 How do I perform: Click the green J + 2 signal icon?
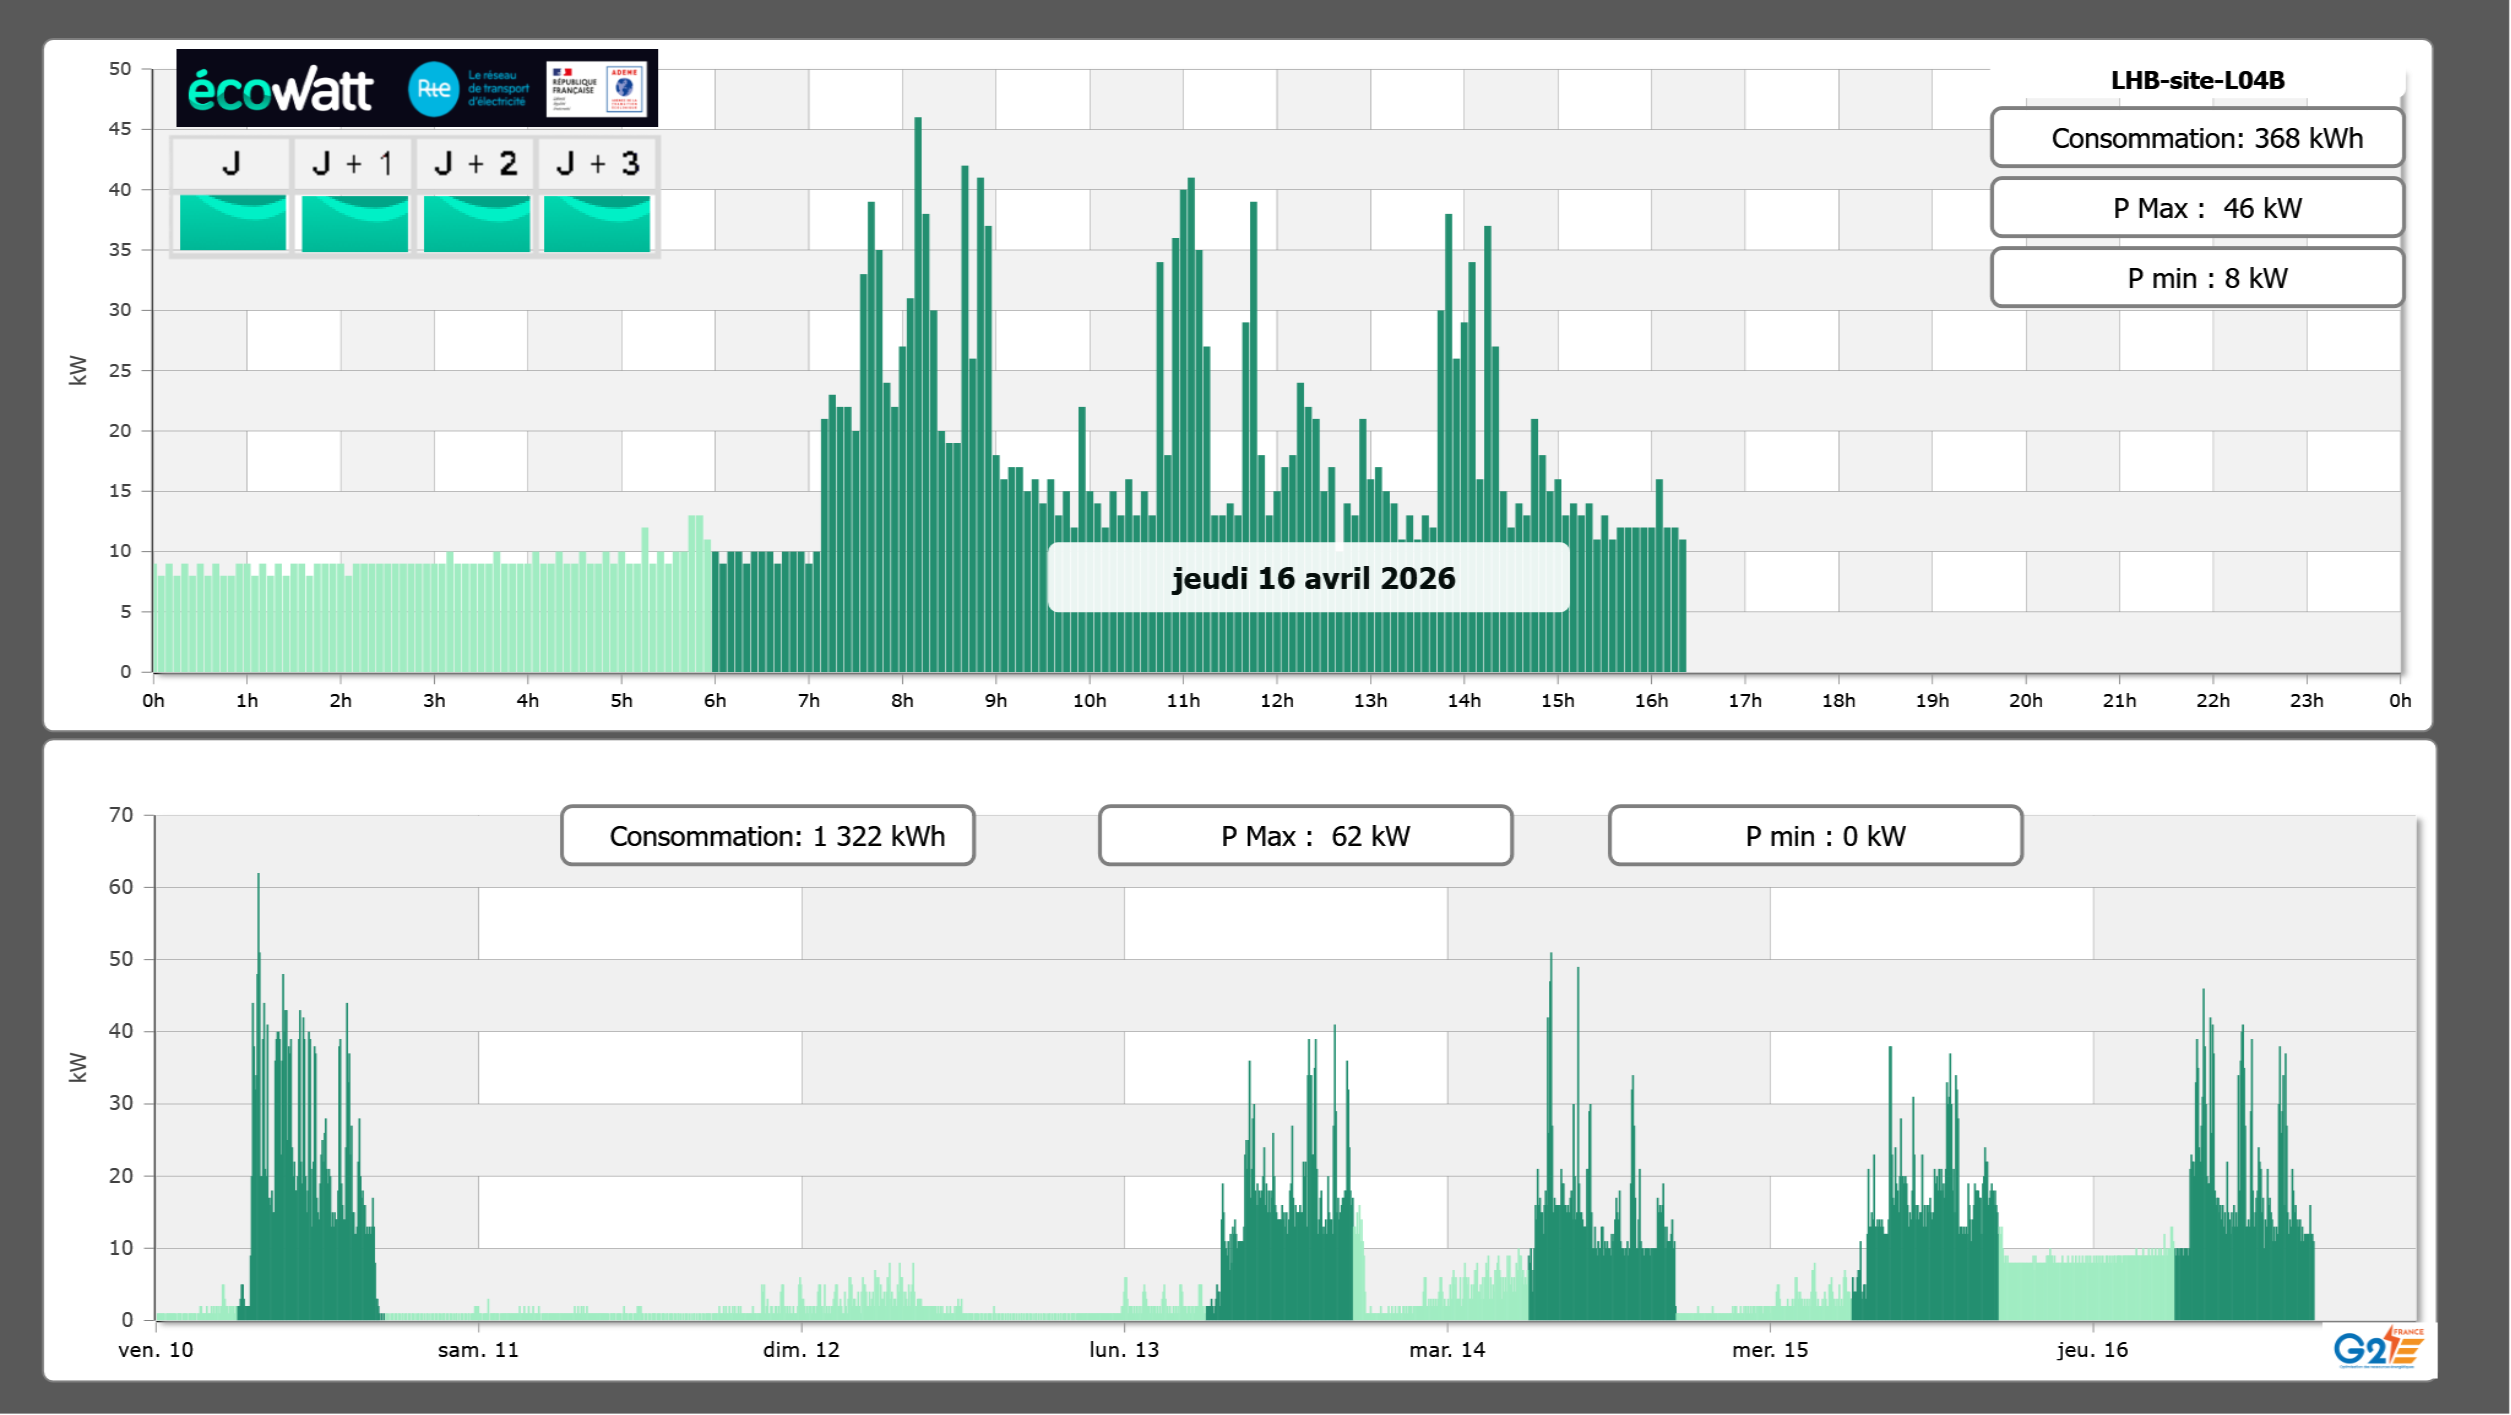[x=476, y=223]
